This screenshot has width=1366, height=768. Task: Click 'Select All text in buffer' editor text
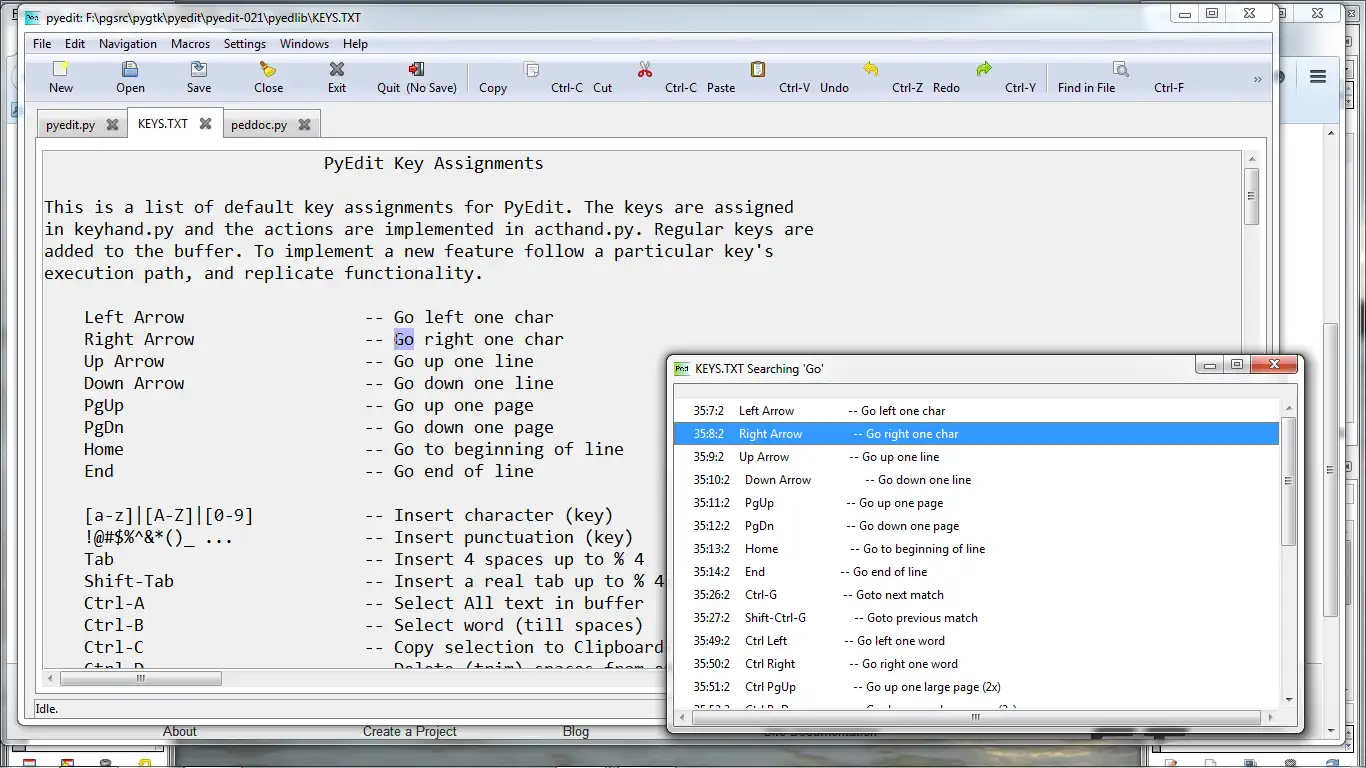519,603
